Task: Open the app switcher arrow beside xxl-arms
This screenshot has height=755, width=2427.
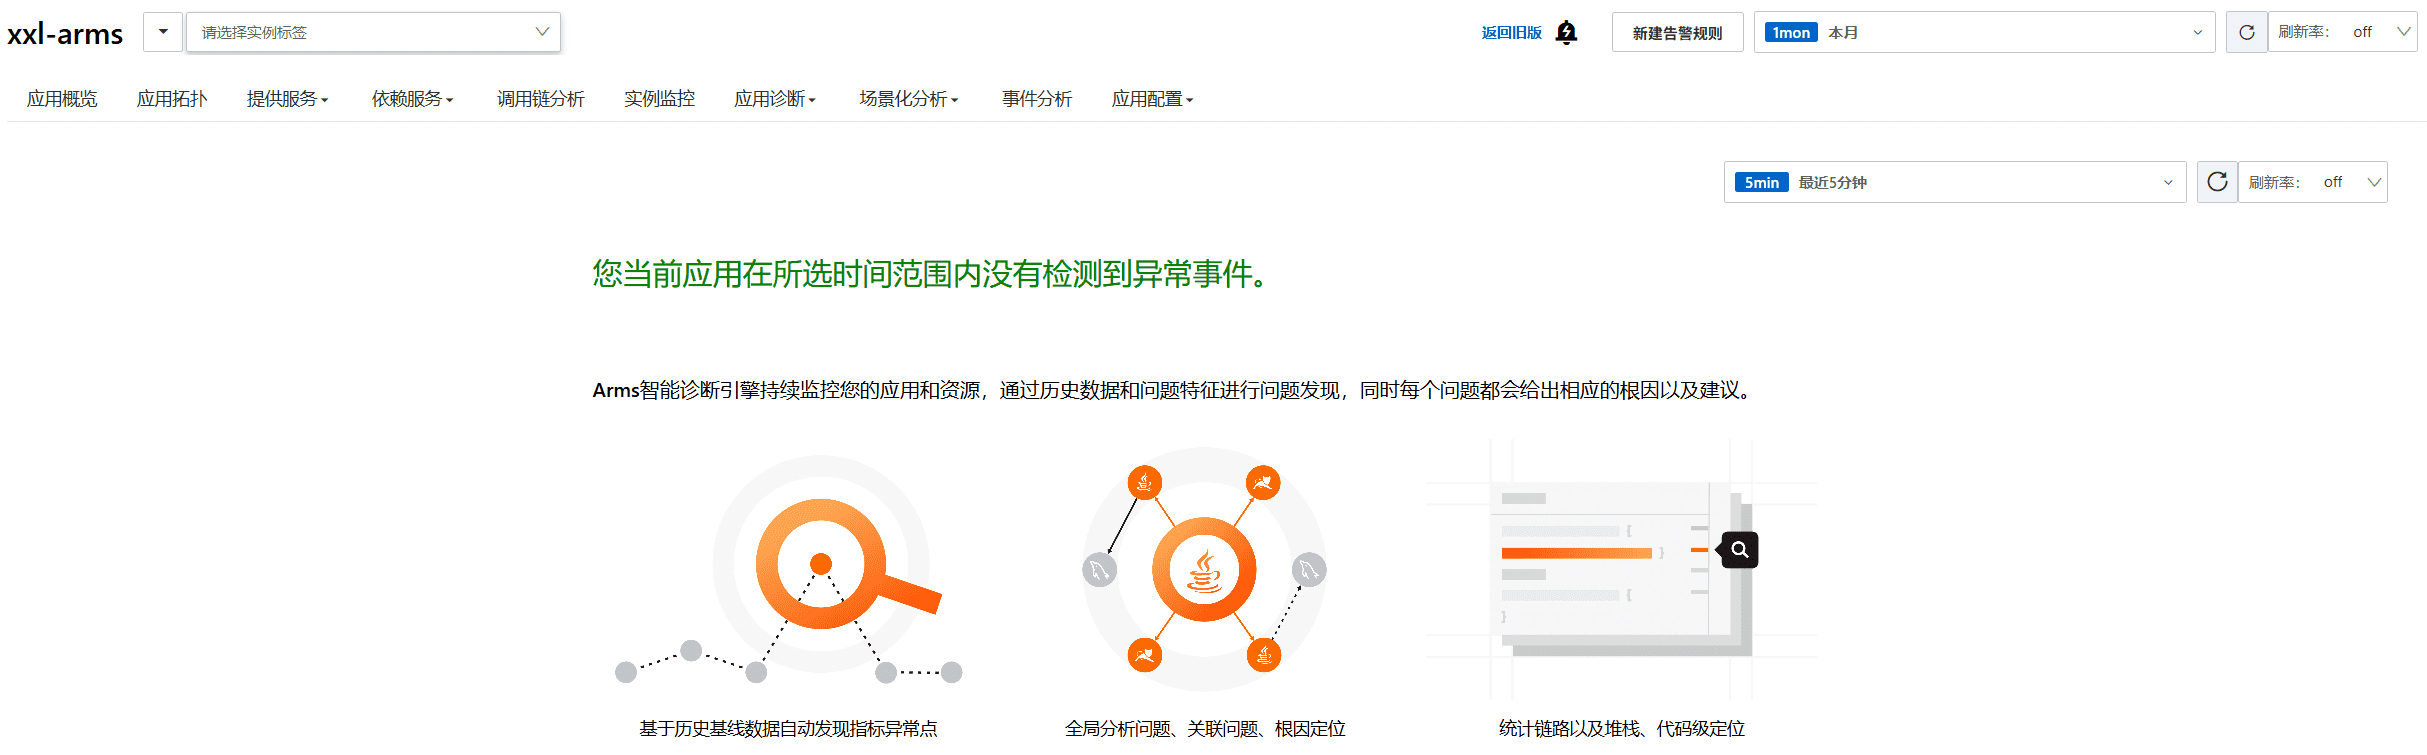Action: tap(163, 32)
